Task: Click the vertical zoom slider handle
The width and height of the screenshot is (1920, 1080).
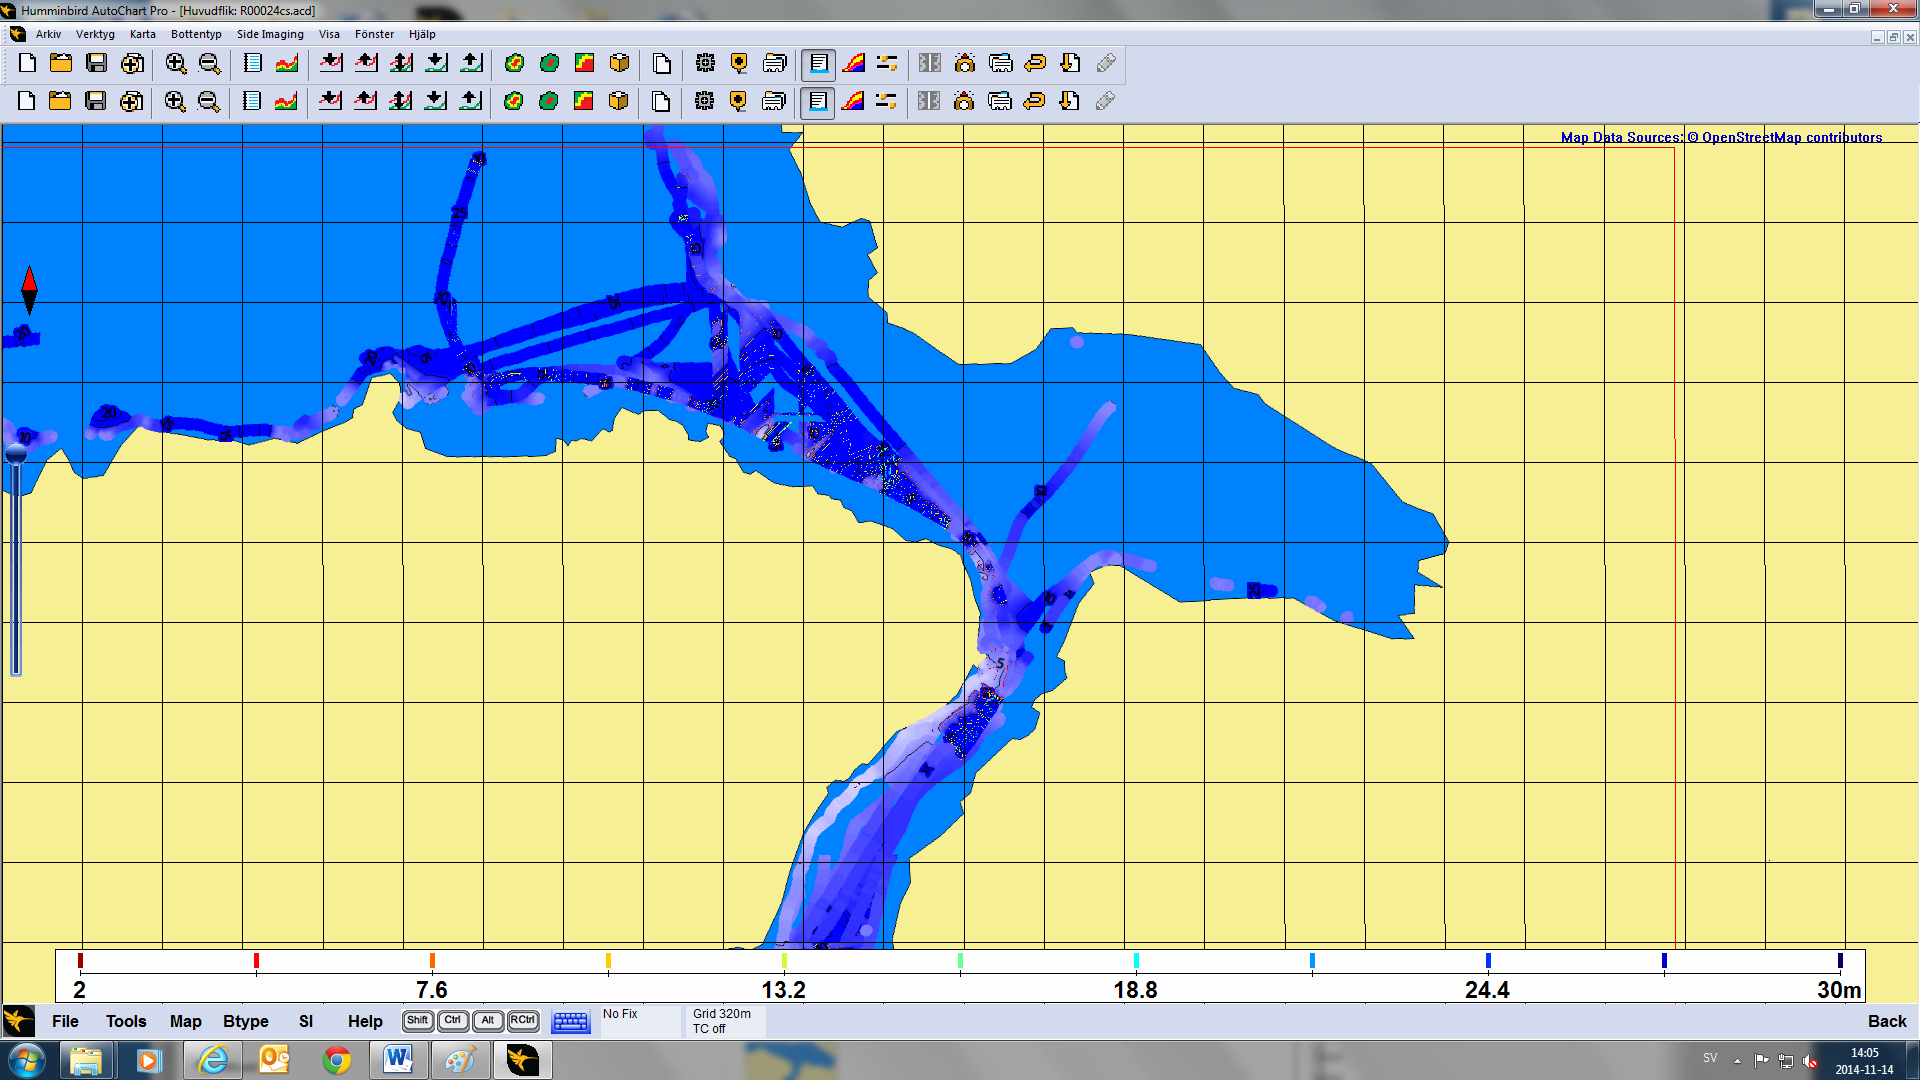Action: 16,455
